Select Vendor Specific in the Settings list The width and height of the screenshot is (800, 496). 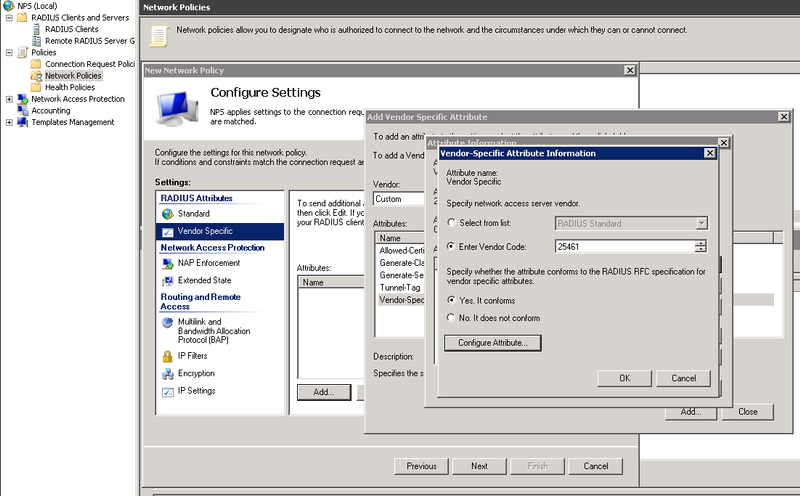coord(205,231)
